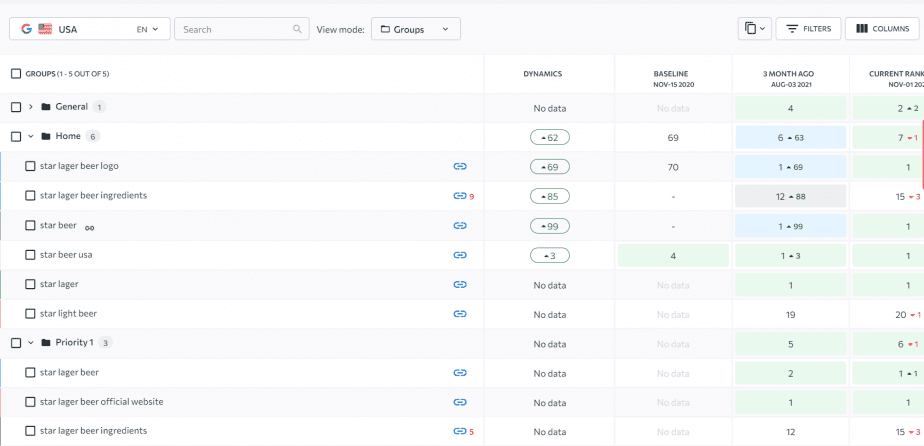
Task: Collapse the Home group
Action: 31,137
